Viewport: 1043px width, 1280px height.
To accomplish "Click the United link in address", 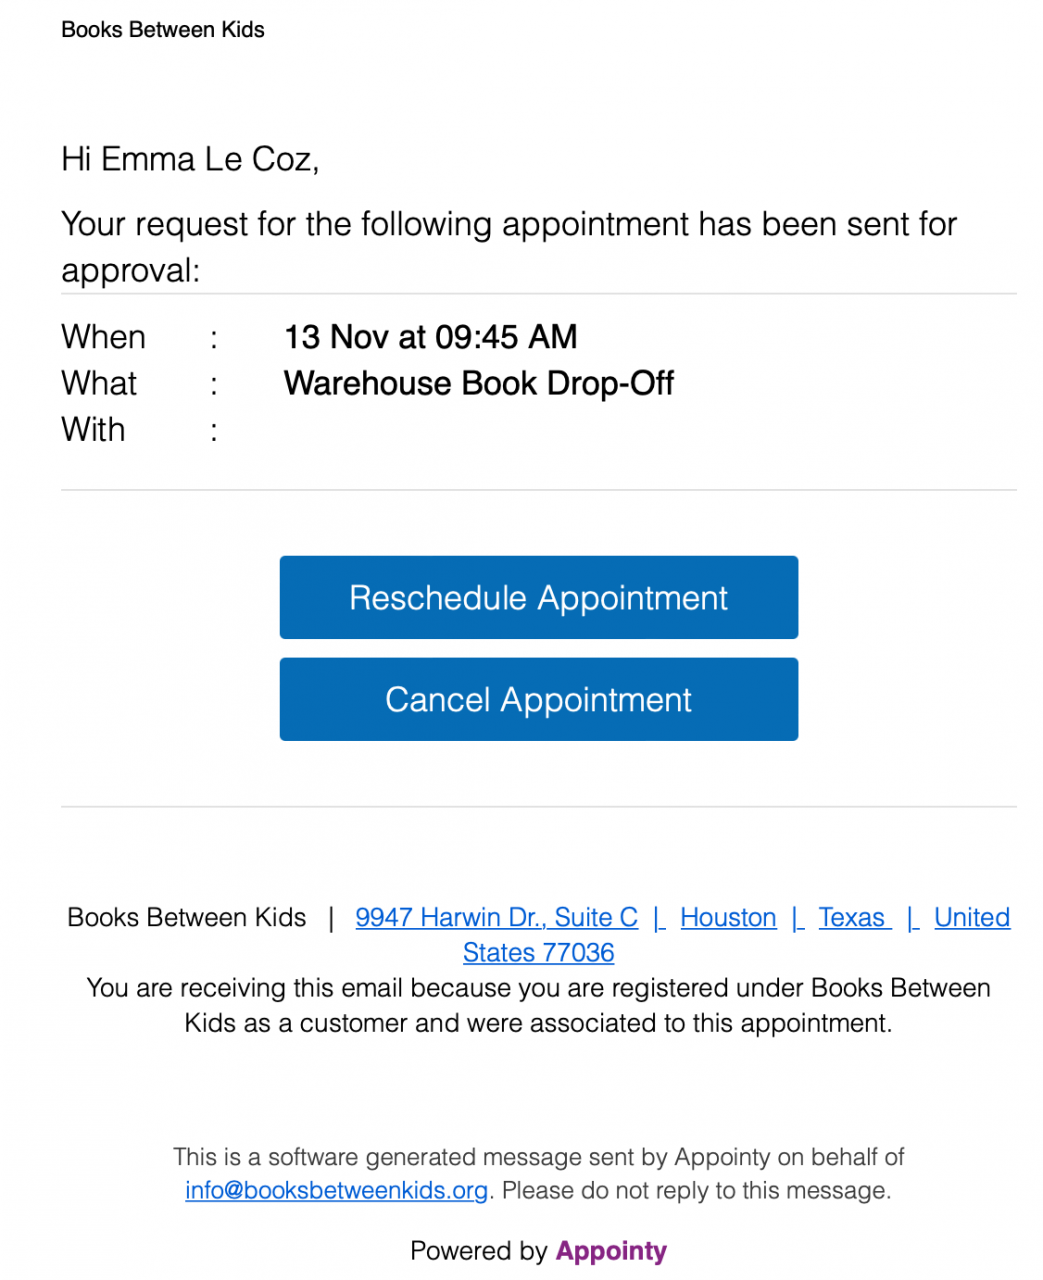I will [971, 917].
